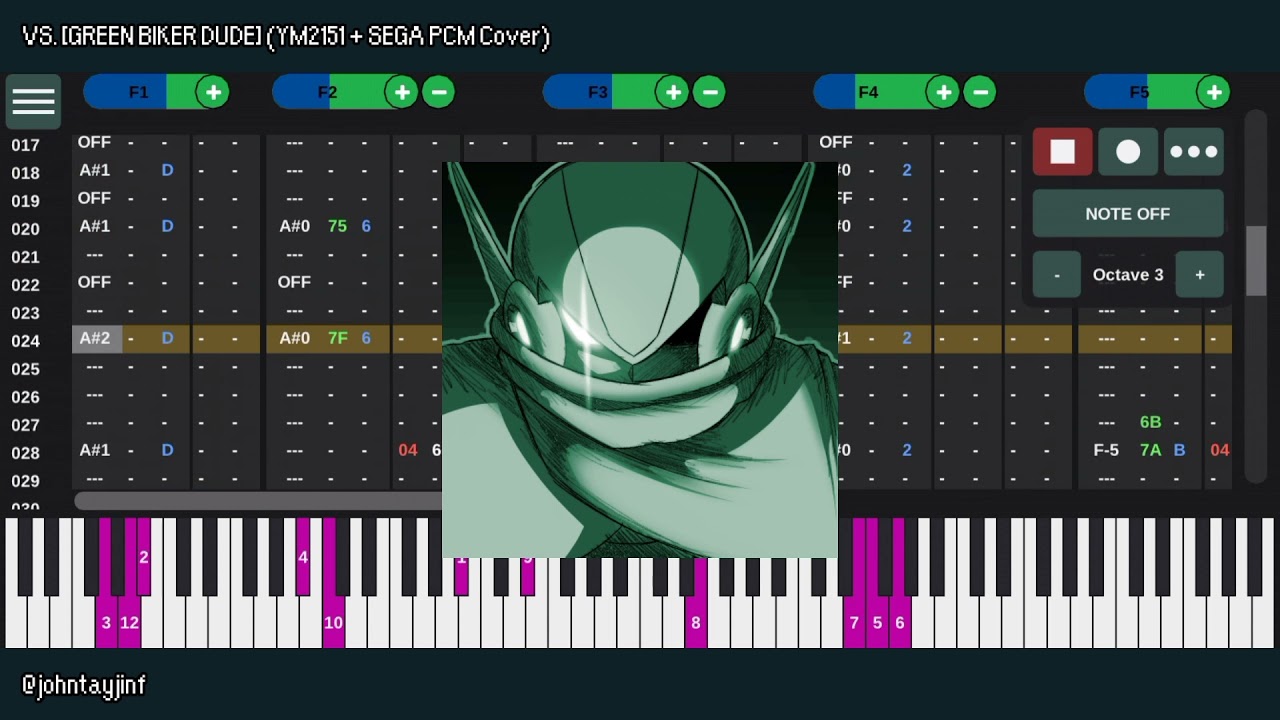Viewport: 1280px width, 720px height.
Task: Expand F4 channel with plus
Action: pyautogui.click(x=943, y=93)
